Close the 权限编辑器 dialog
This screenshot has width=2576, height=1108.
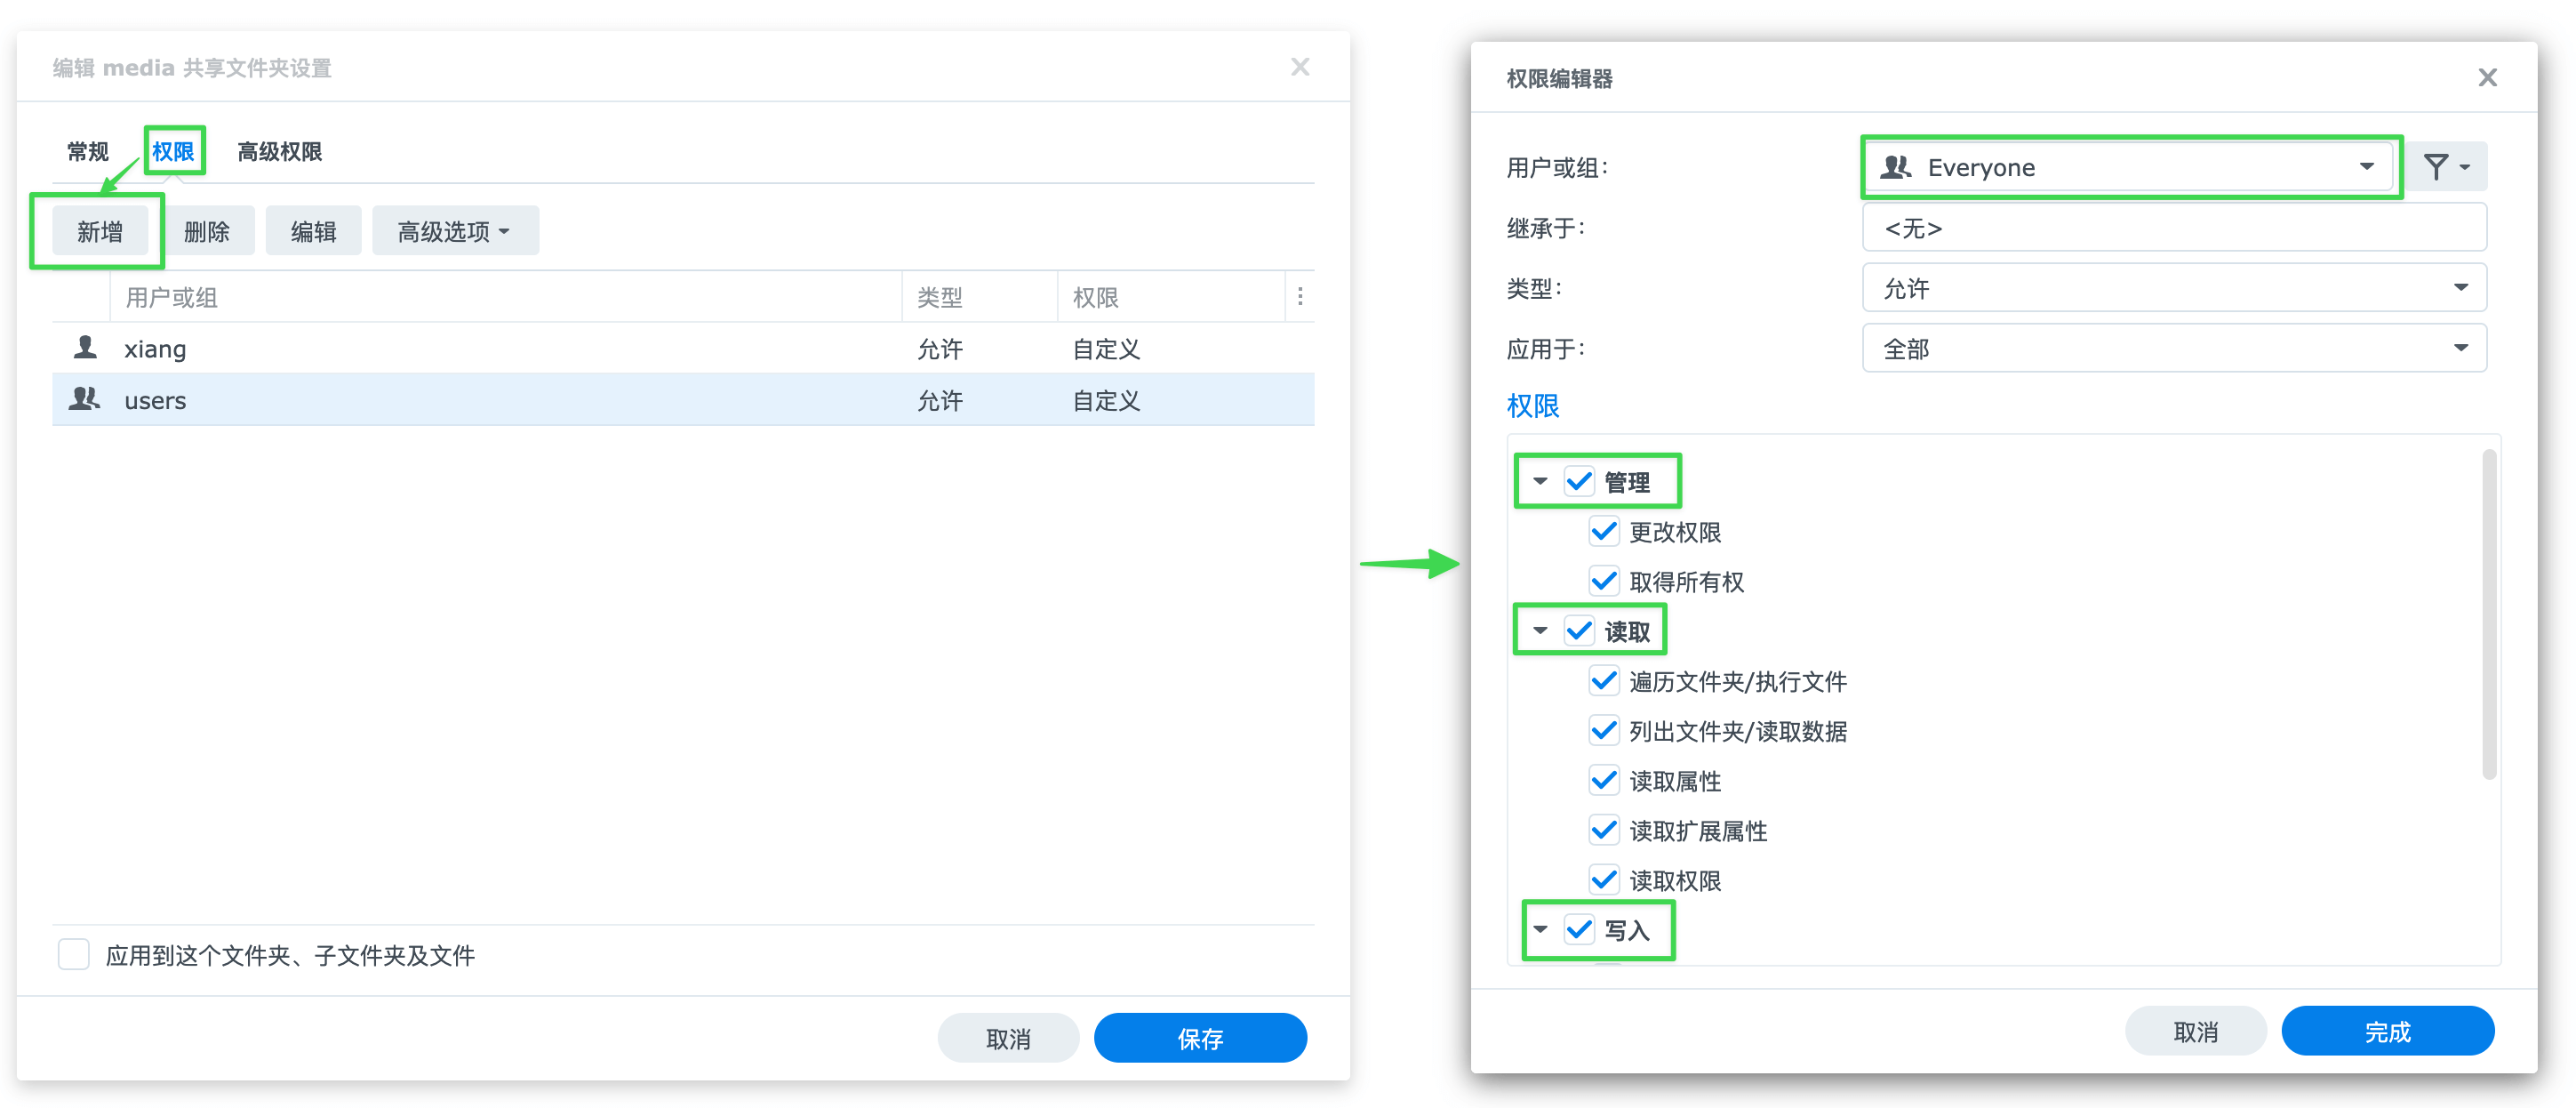coord(2487,78)
